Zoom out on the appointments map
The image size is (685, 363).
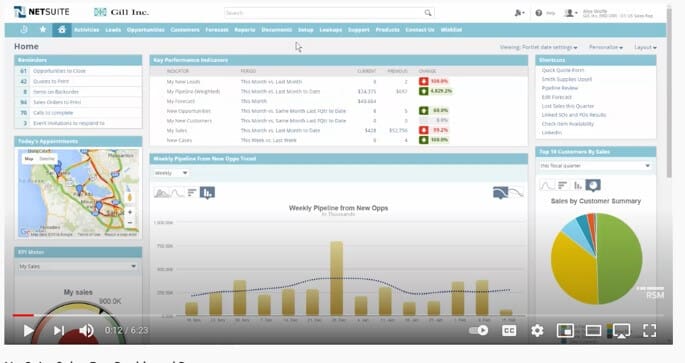click(x=130, y=222)
